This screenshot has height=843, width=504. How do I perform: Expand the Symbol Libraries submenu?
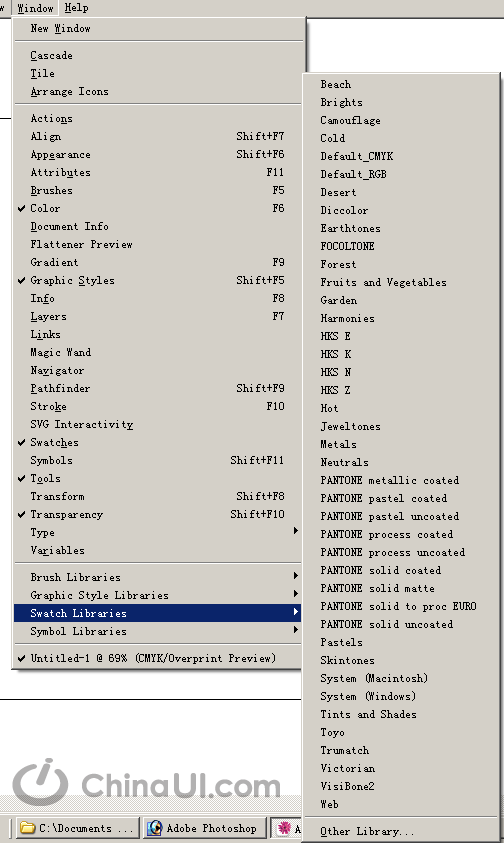158,631
